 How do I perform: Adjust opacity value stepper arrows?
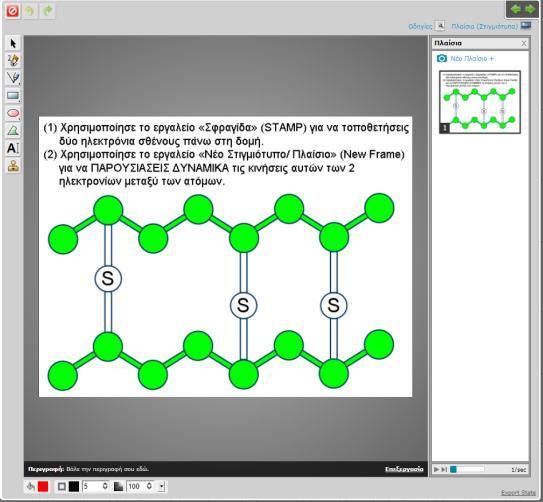pos(149,486)
